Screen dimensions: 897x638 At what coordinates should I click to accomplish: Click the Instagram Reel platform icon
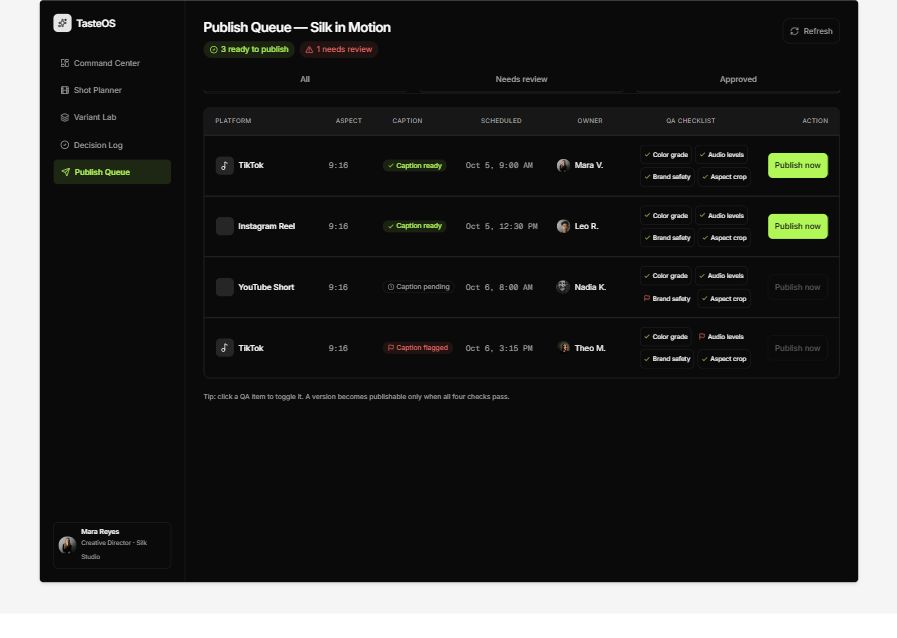[224, 226]
